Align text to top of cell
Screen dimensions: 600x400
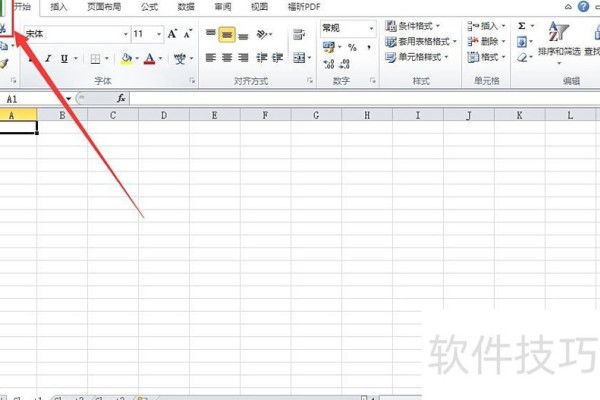[x=211, y=34]
